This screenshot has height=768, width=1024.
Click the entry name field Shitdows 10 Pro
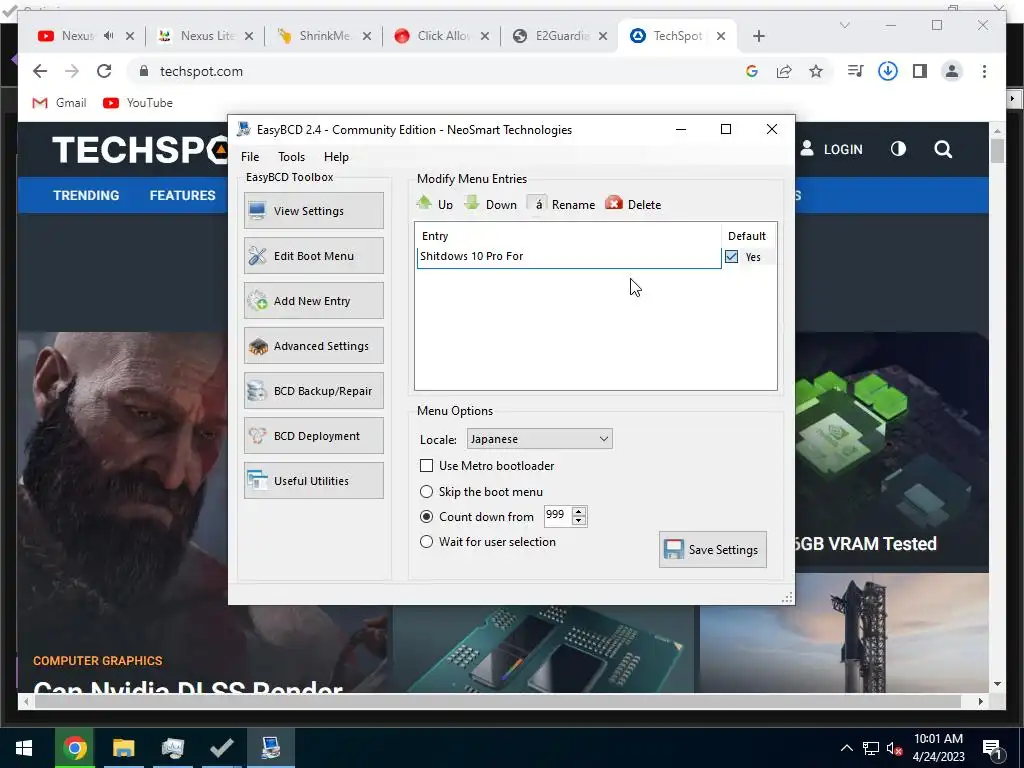pos(569,256)
